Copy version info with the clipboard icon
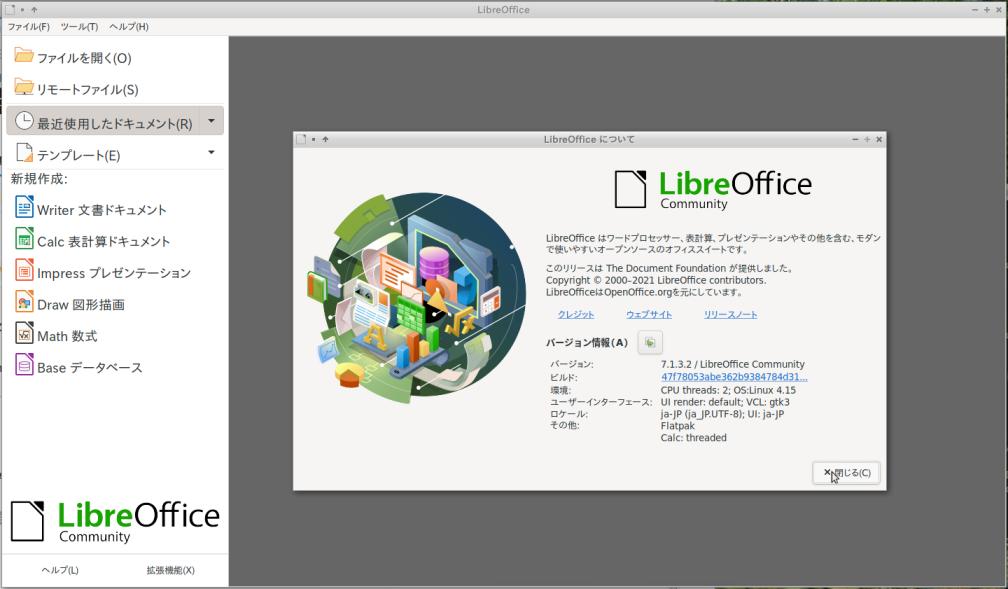The image size is (1008, 589). pos(650,343)
